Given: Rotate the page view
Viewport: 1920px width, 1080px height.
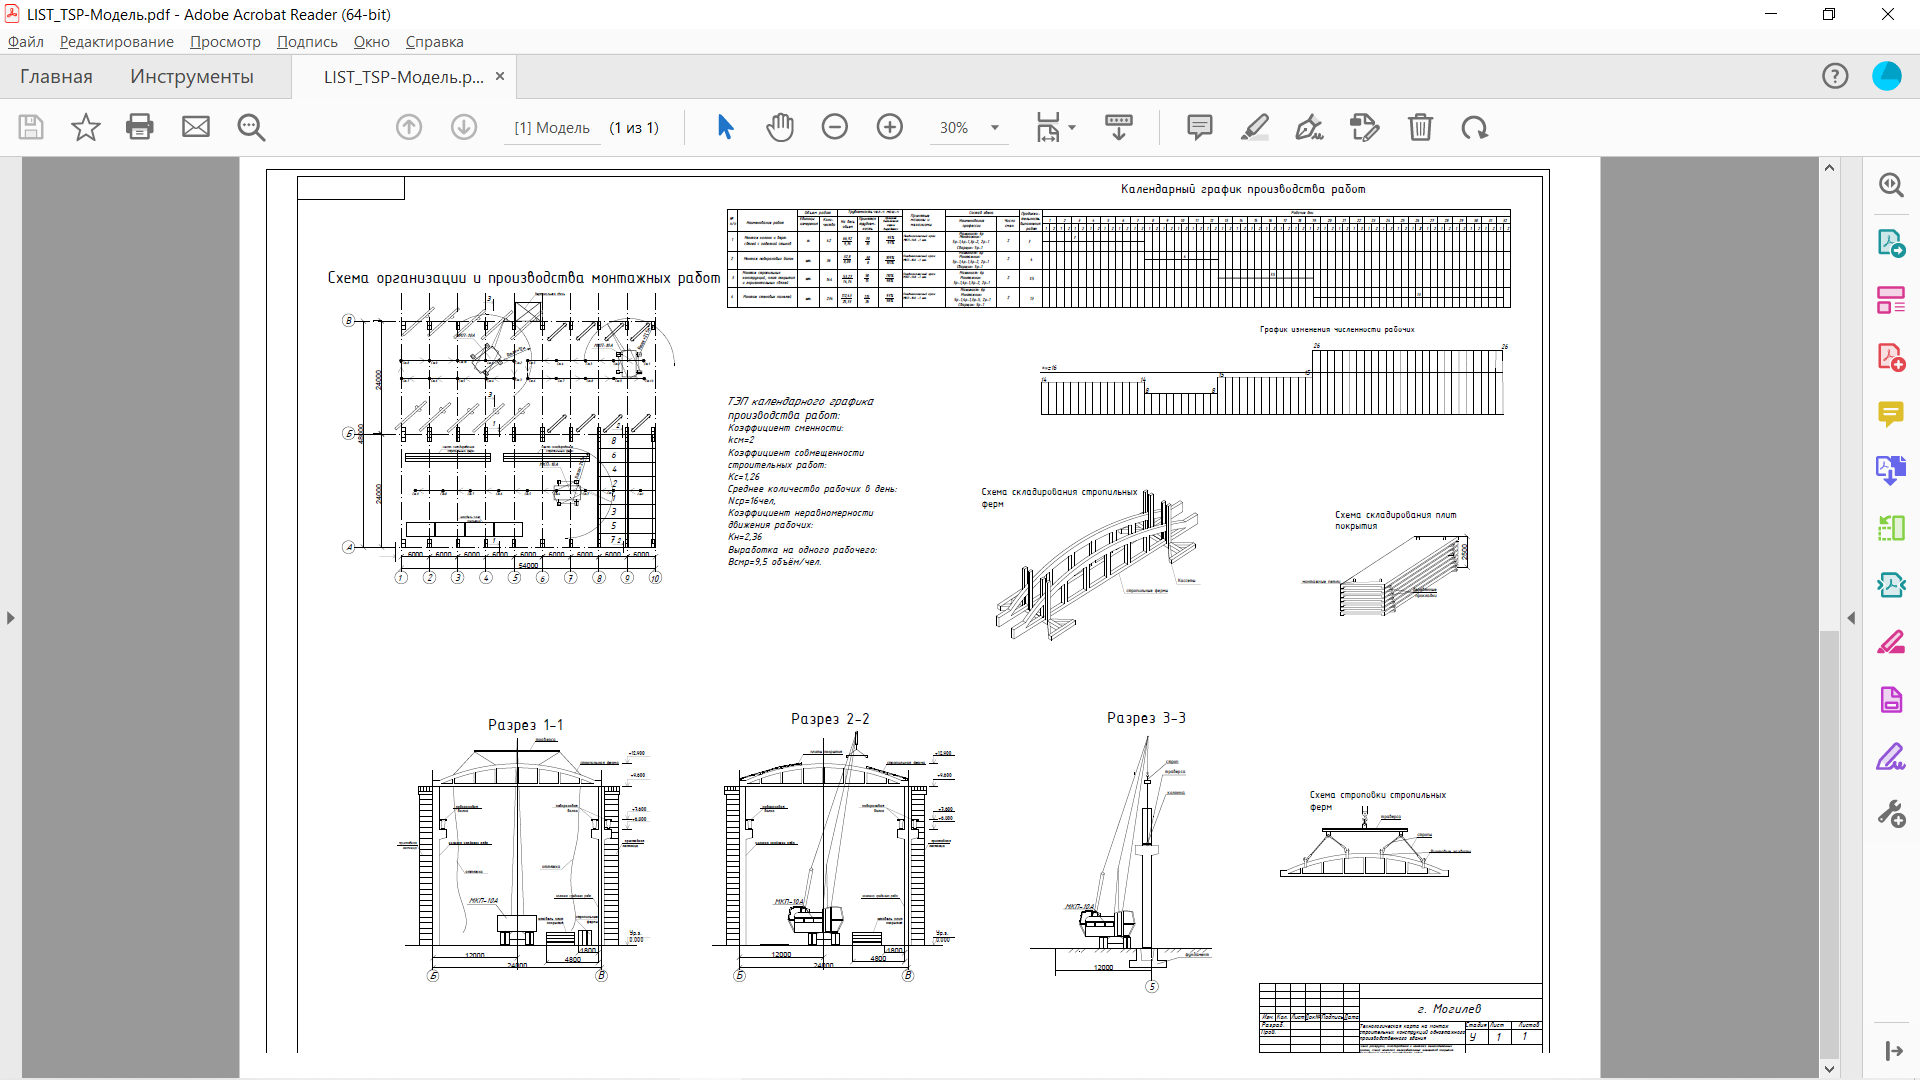Looking at the screenshot, I should coord(1475,127).
